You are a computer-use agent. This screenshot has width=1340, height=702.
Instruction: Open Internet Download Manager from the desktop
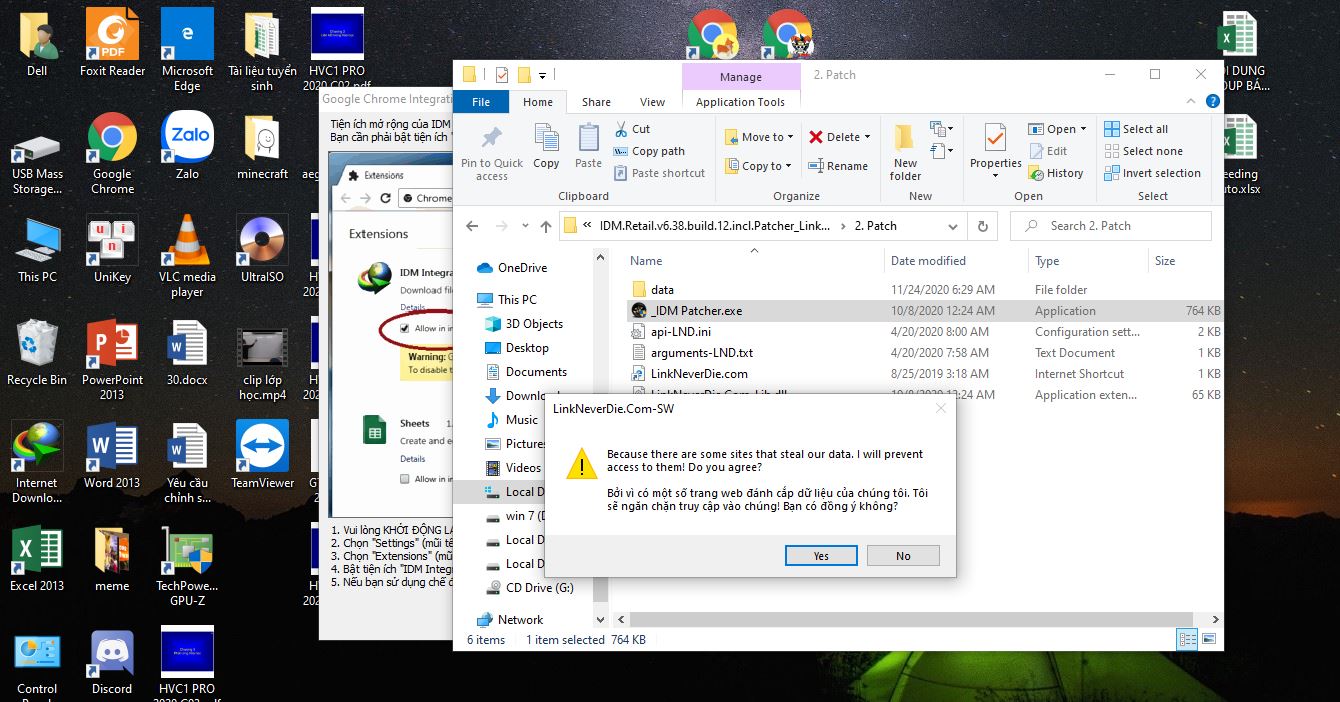37,445
